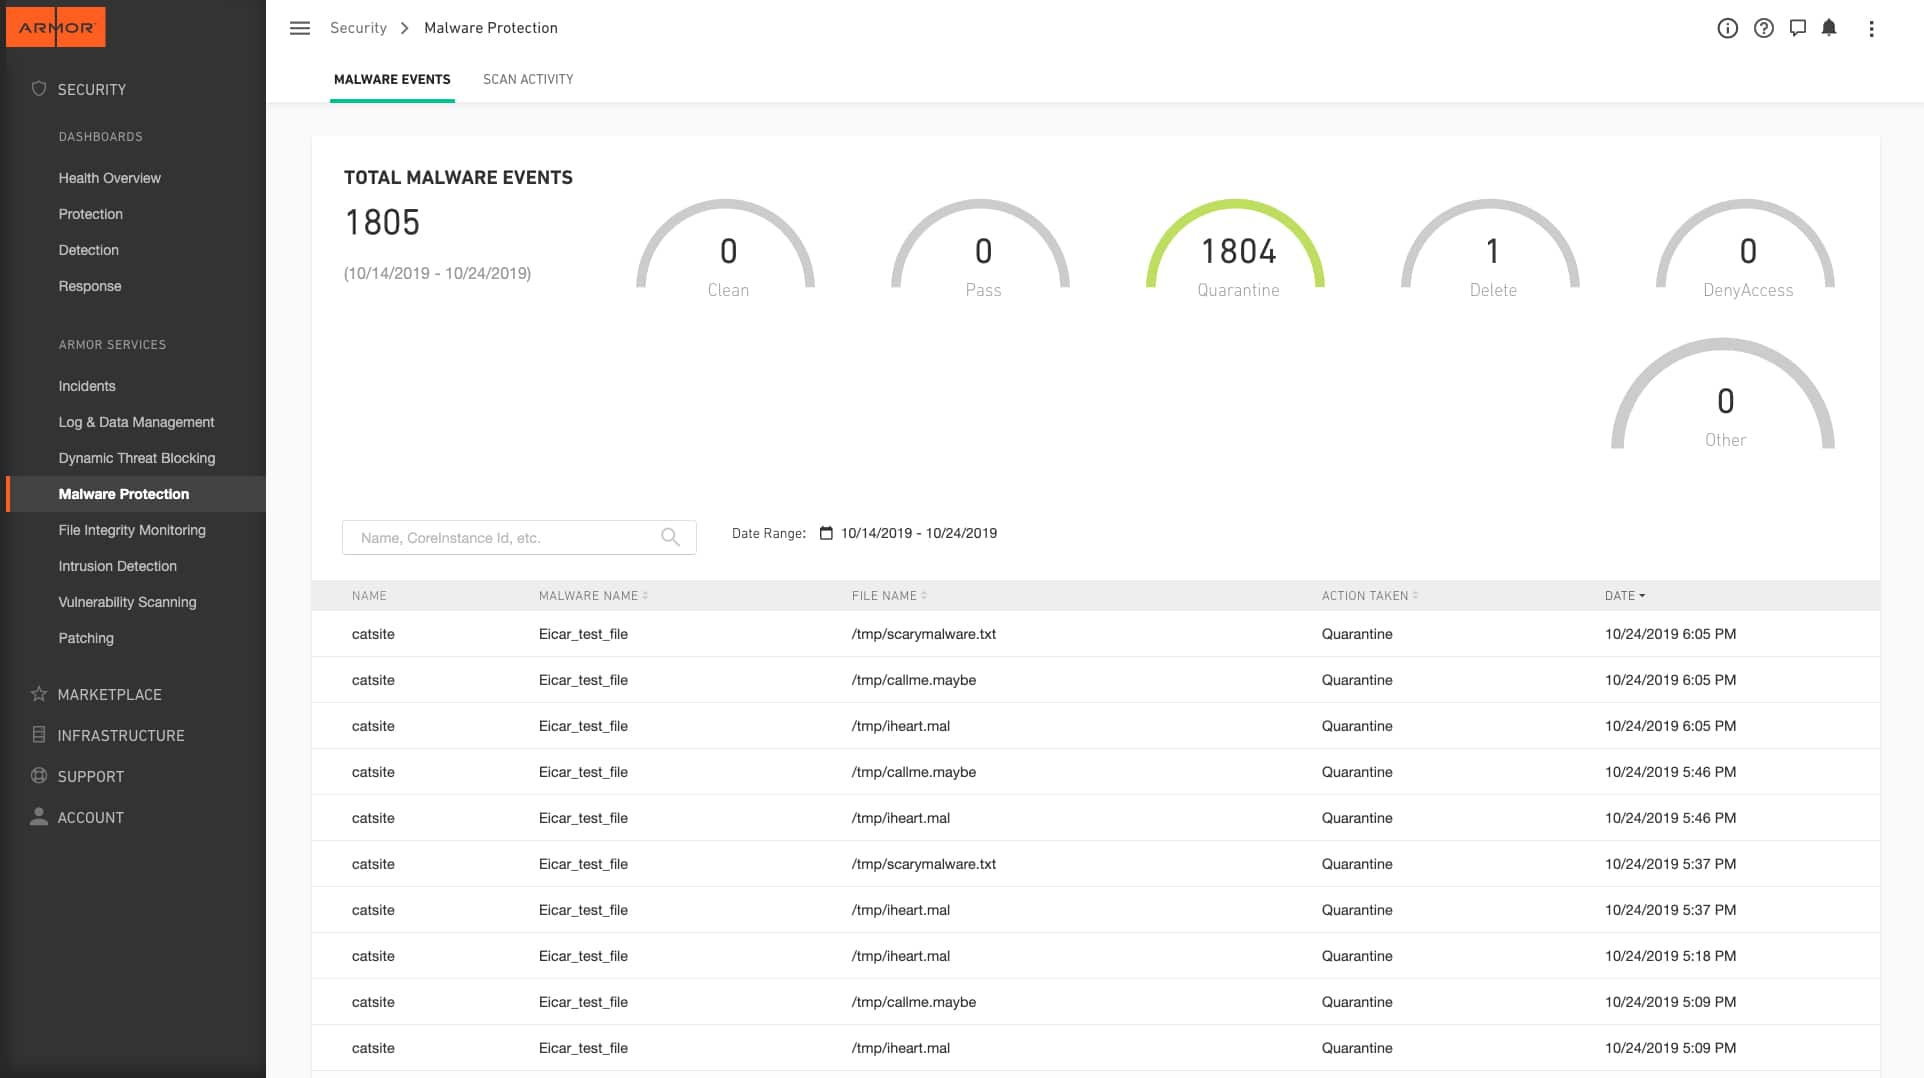Go to Security breadcrumb link
The height and width of the screenshot is (1078, 1924).
click(358, 28)
